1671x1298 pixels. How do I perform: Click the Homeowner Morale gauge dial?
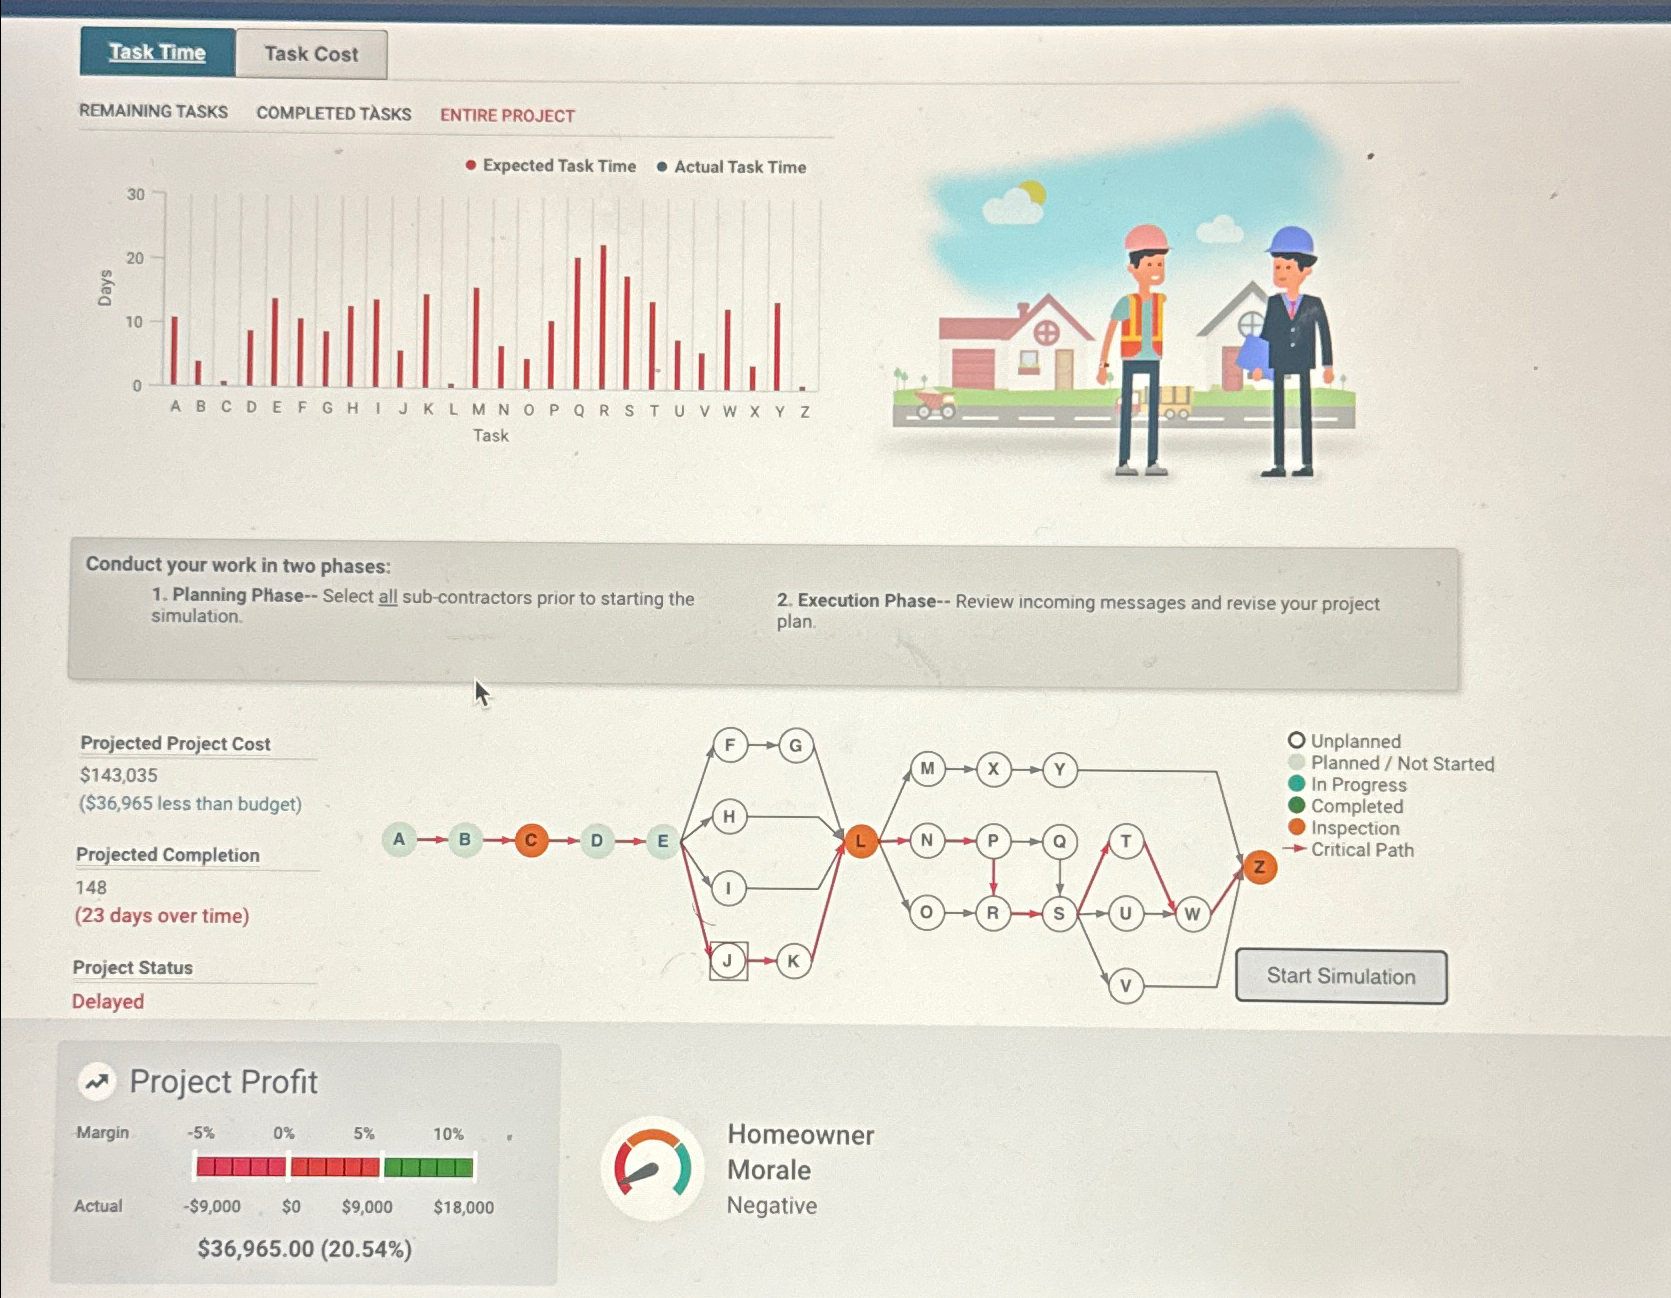point(655,1165)
